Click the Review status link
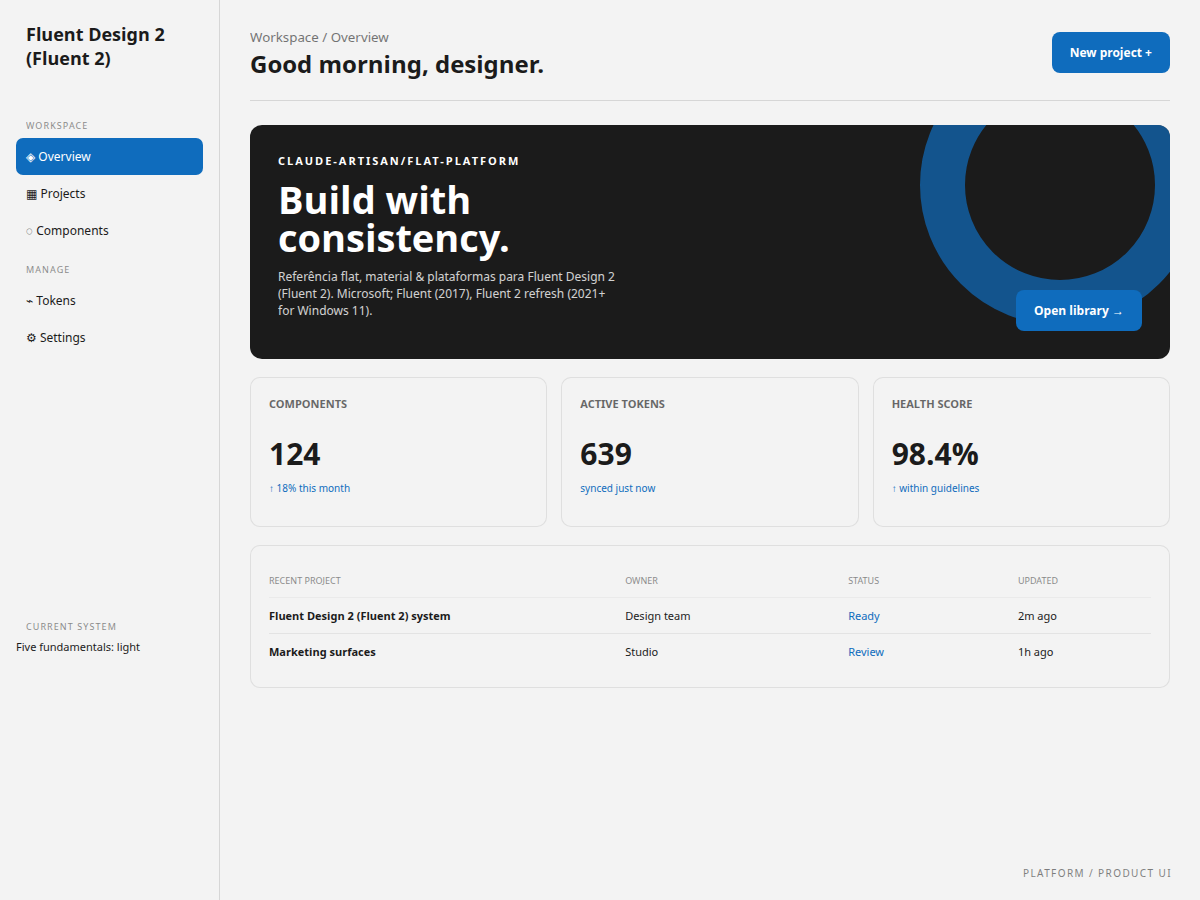 866,652
